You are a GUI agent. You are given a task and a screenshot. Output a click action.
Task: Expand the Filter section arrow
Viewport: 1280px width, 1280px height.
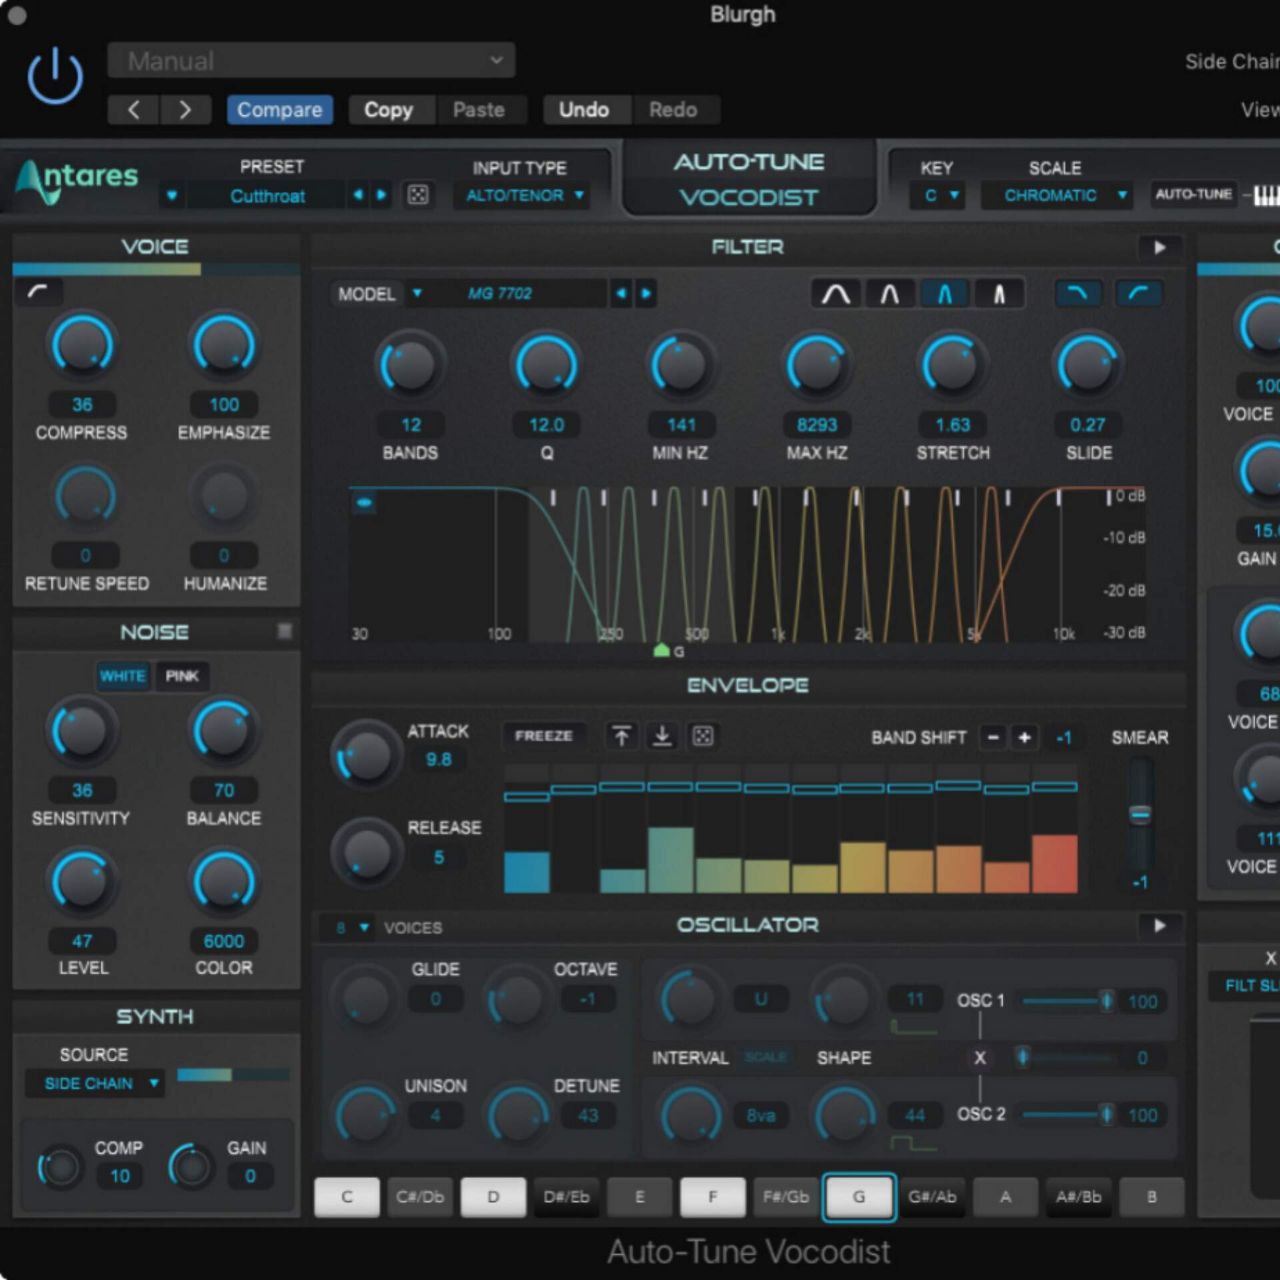click(x=1160, y=247)
